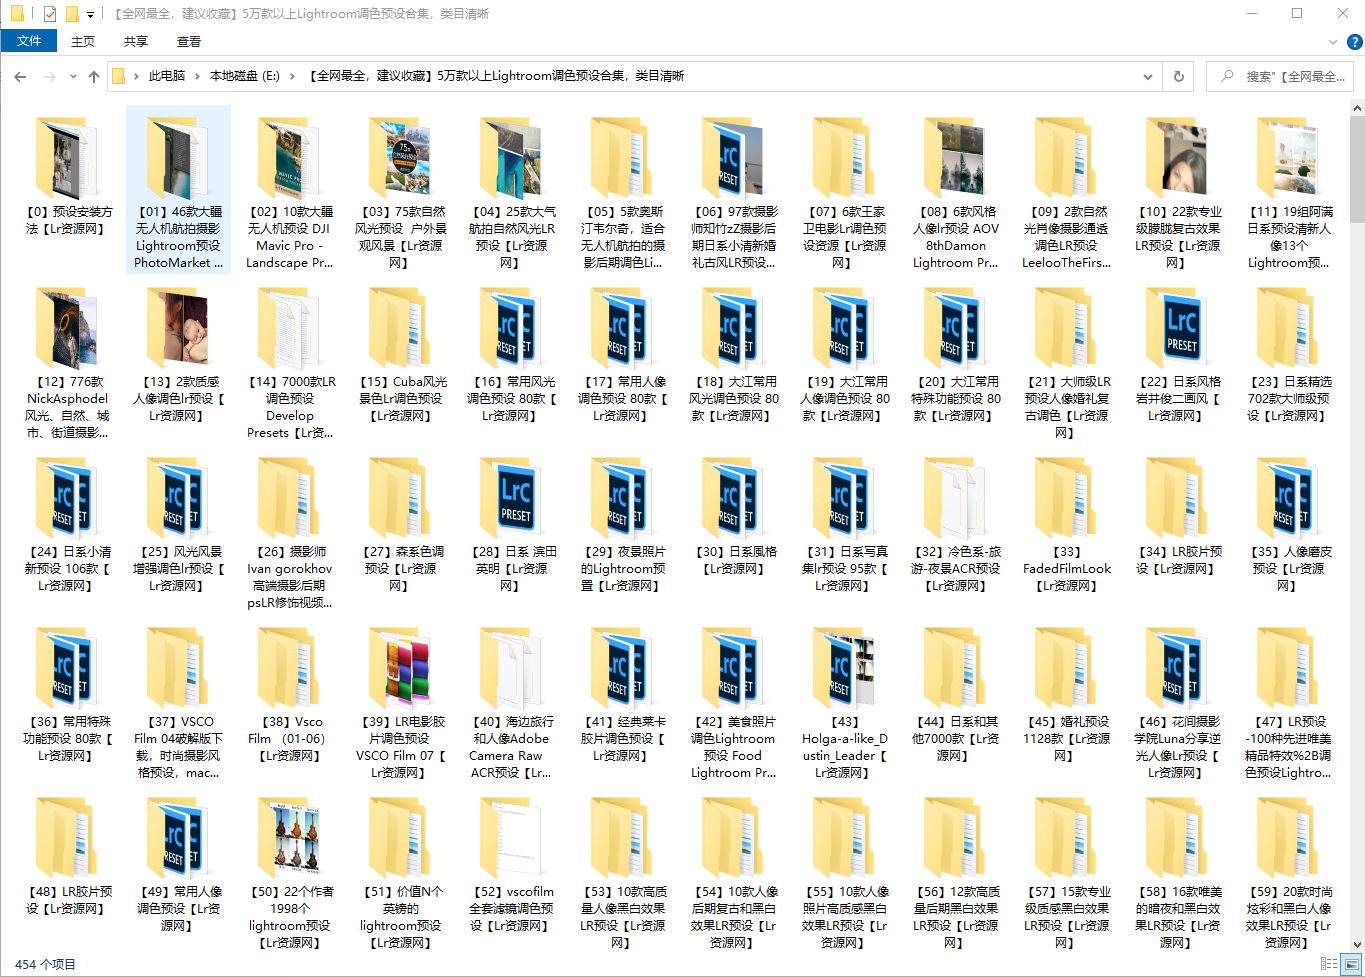Image resolution: width=1365 pixels, height=977 pixels.
Task: Go back to previous folder
Action: tap(20, 76)
